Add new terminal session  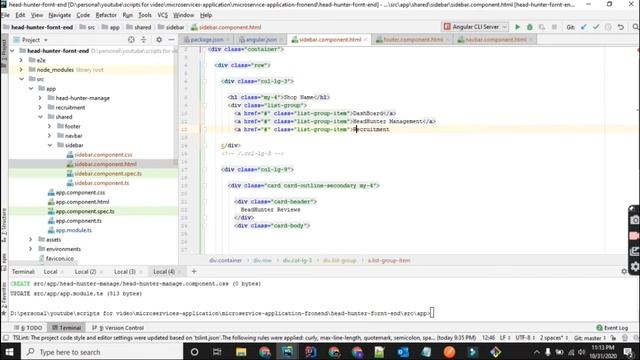194,271
